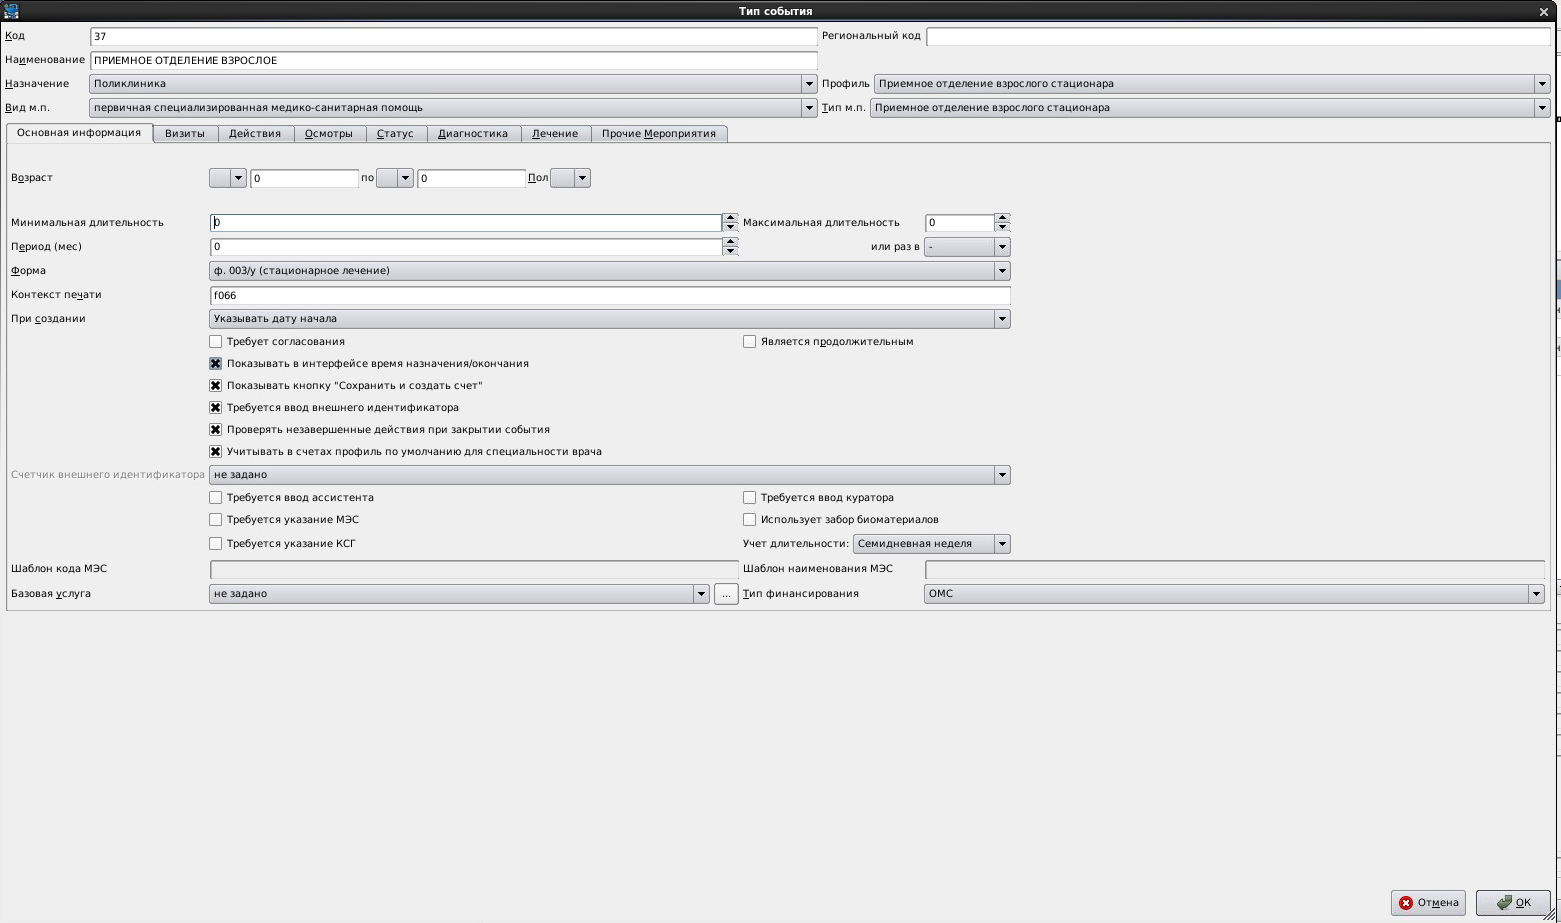The width and height of the screenshot is (1561, 923).
Task: Open the Назначение combo box
Action: point(808,84)
